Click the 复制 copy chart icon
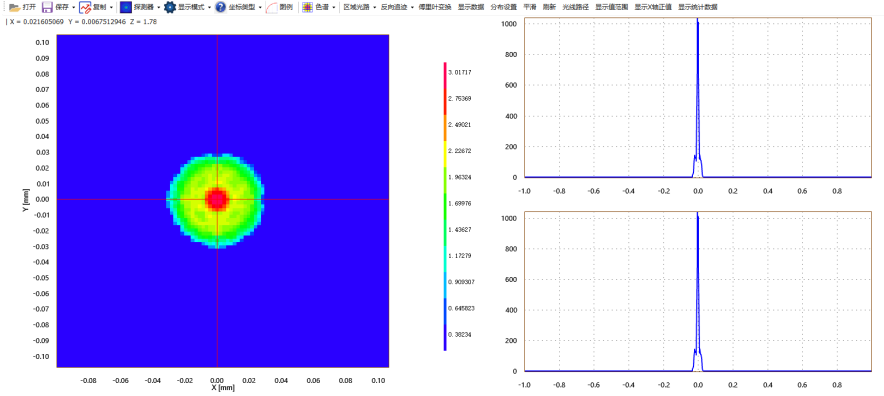The height and width of the screenshot is (396, 884). [x=85, y=7]
